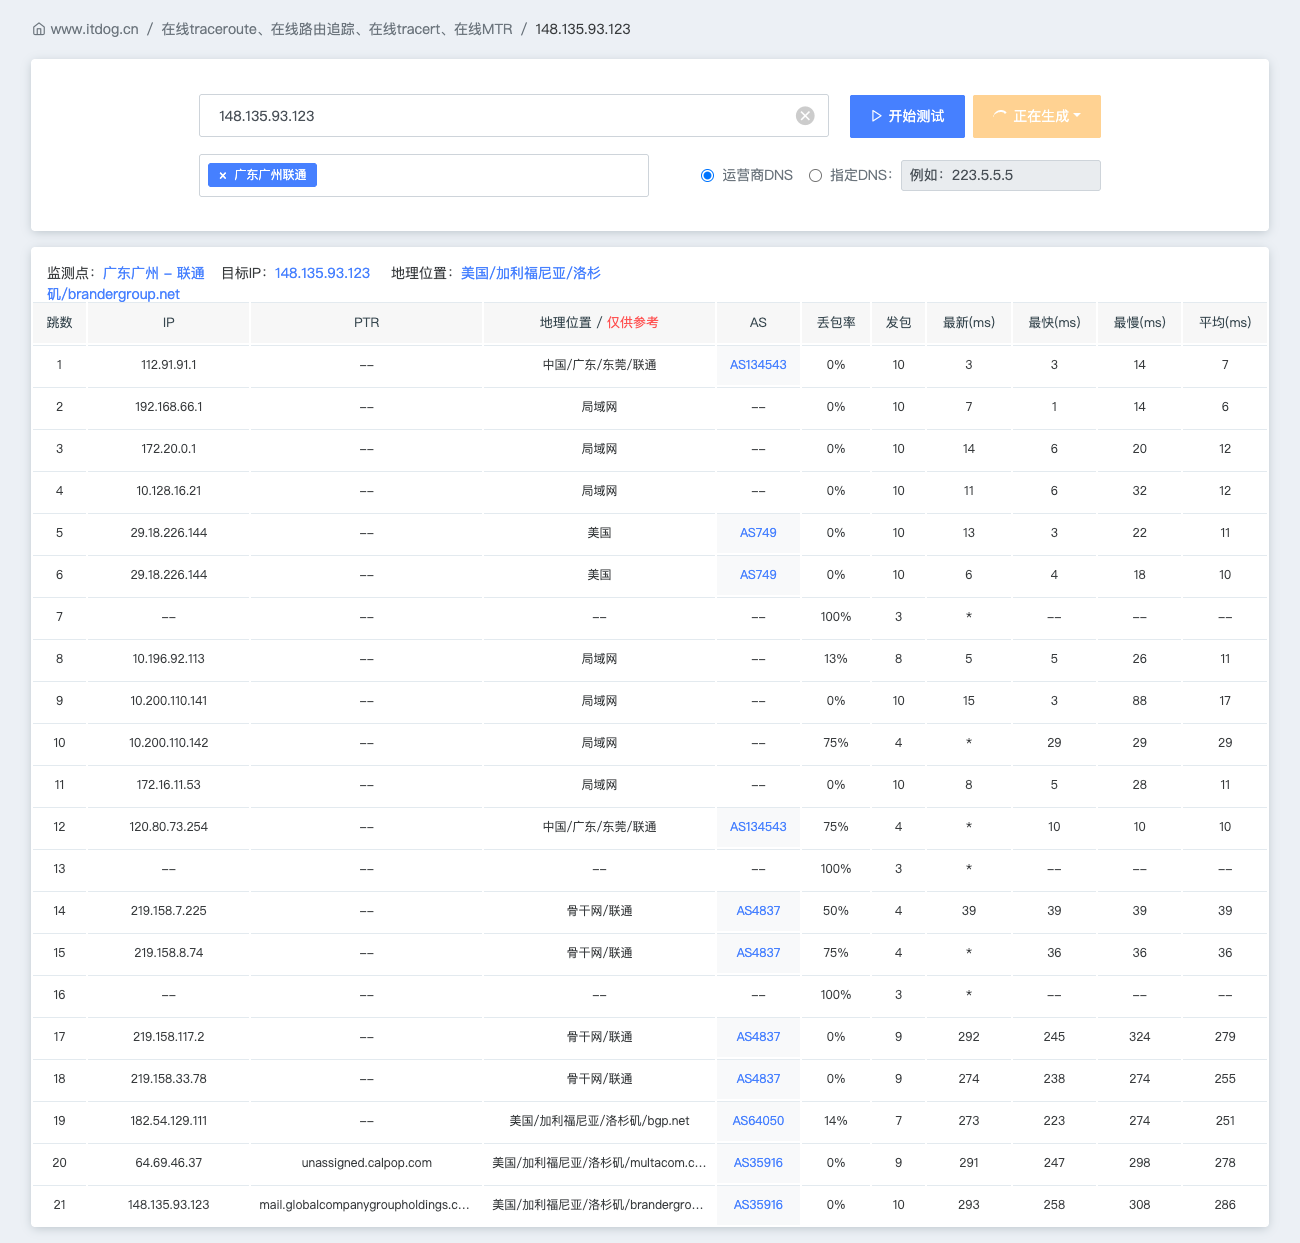Click the PTR value unassigned.calpop.com
Image resolution: width=1300 pixels, height=1243 pixels.
coord(367,1163)
